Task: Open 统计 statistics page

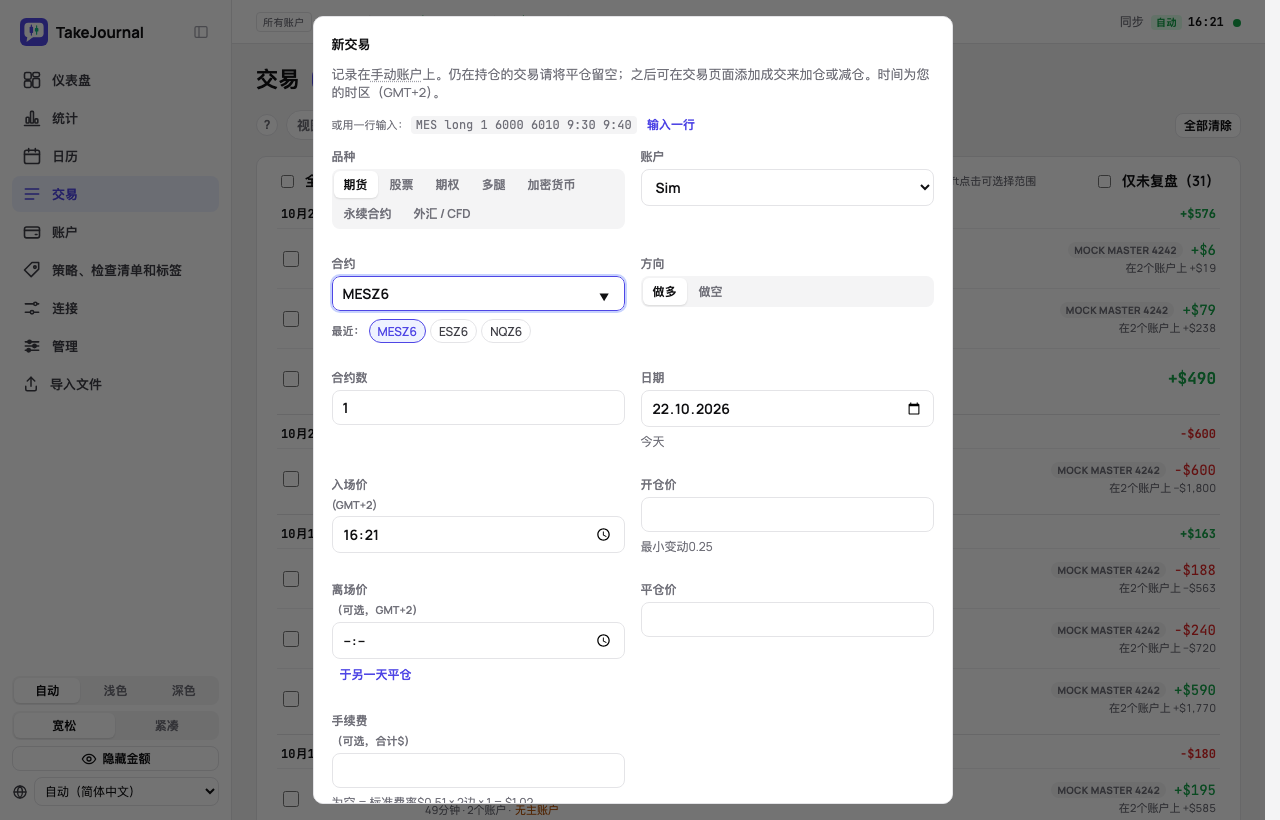Action: tap(115, 118)
